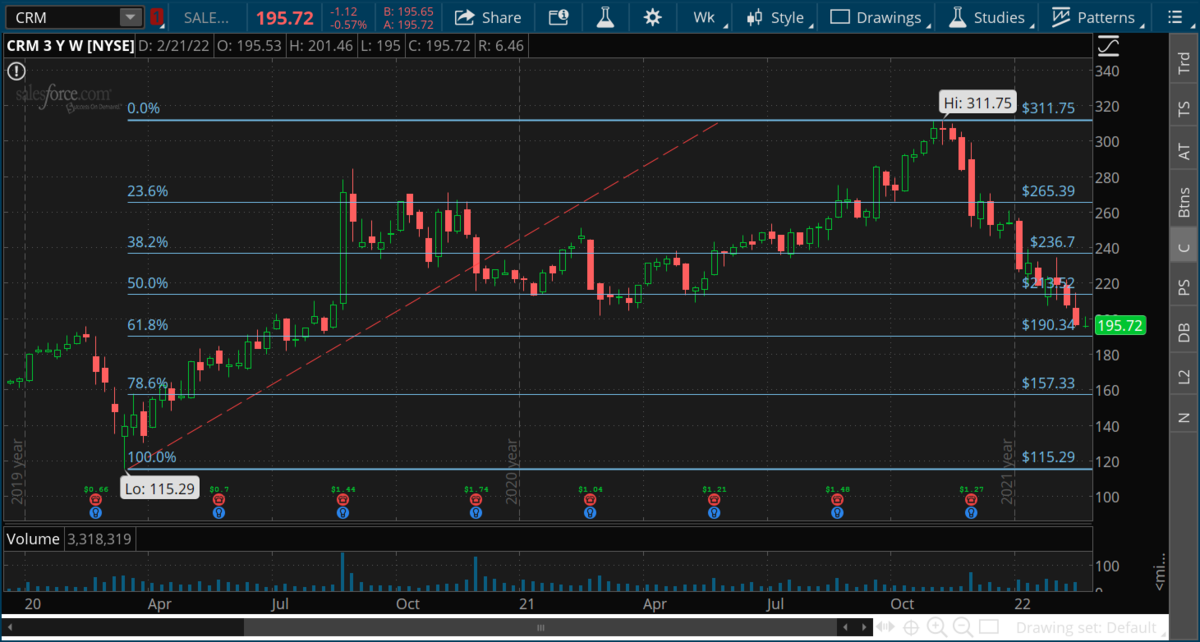1200x642 pixels.
Task: Switch to the Btns sidebar tab
Action: coord(1184,201)
